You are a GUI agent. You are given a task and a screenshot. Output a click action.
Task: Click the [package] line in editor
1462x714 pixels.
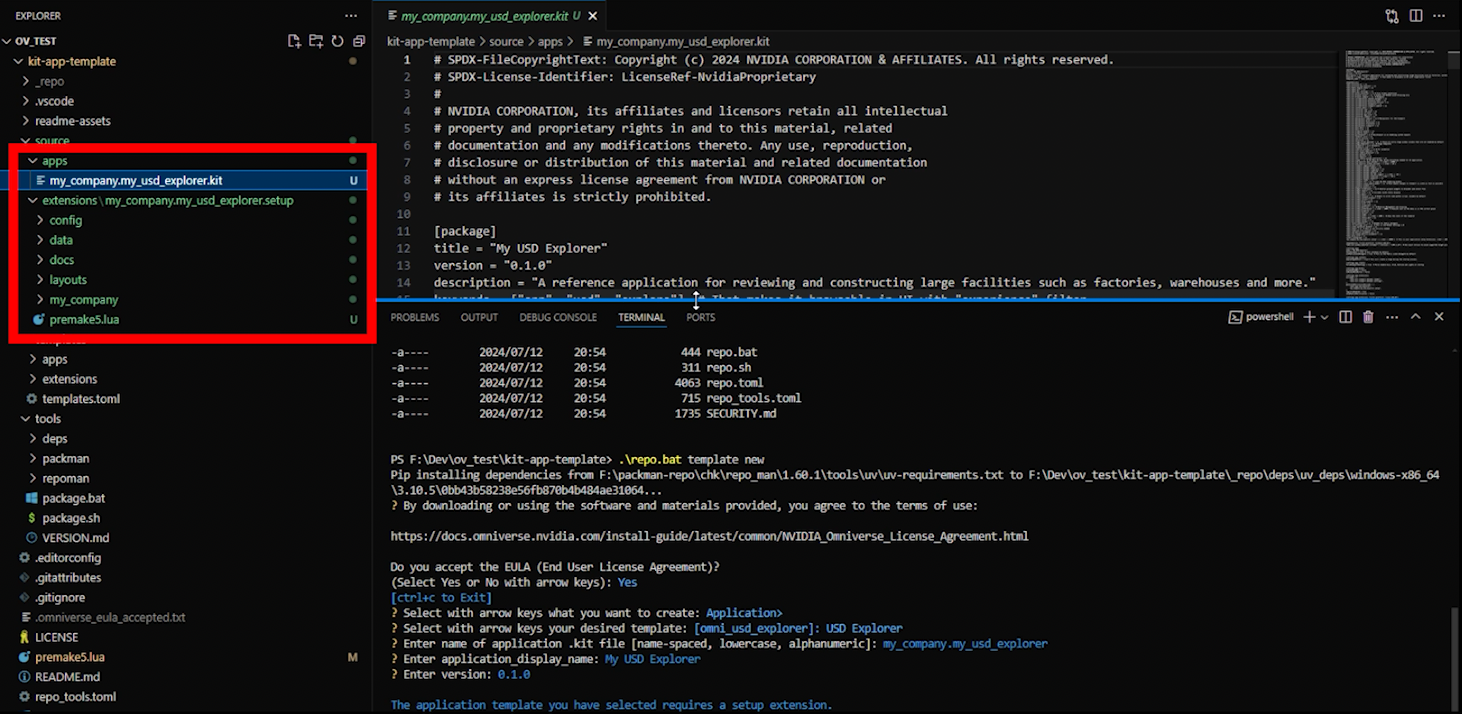(464, 231)
